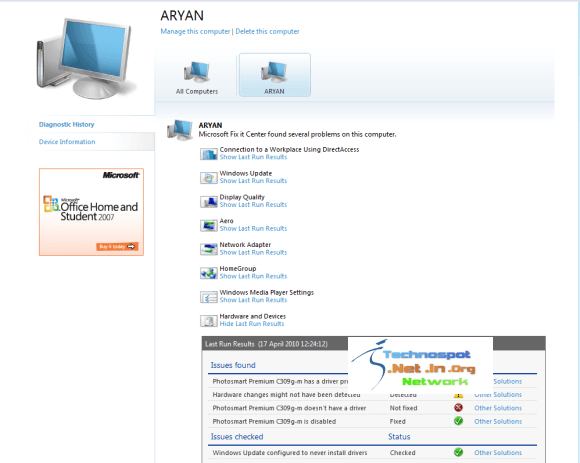The image size is (580, 463).
Task: Click the Manage this computer link
Action: point(195,31)
